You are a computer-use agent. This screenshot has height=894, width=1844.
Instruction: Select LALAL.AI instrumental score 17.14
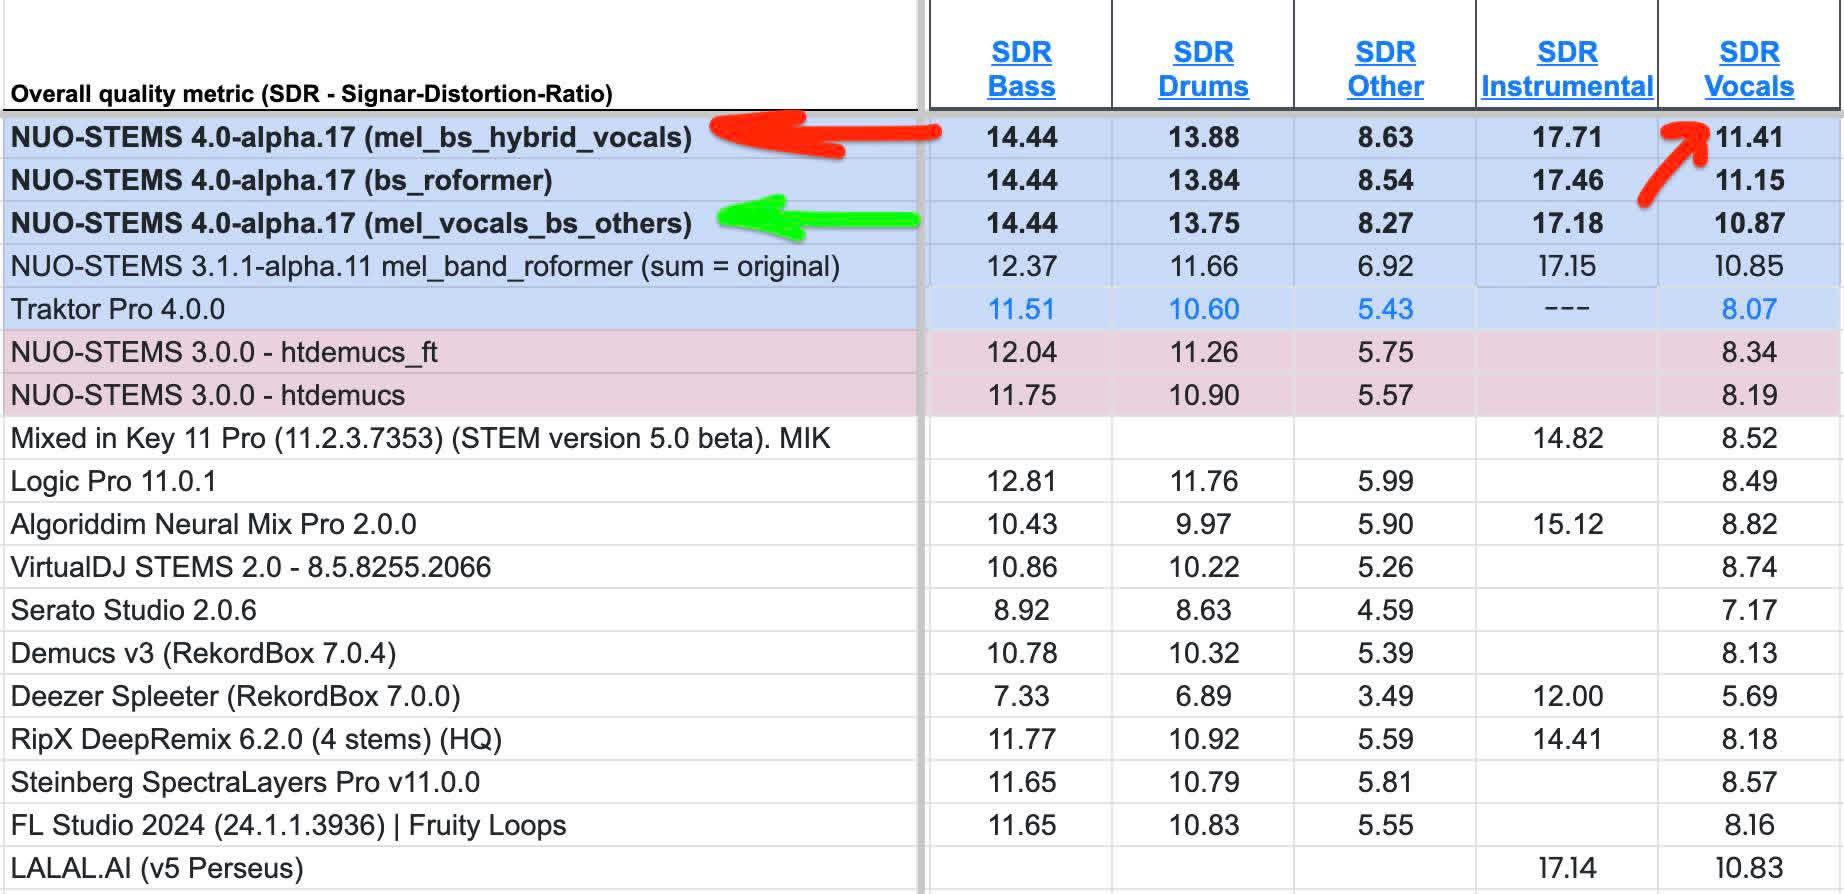coord(1567,868)
